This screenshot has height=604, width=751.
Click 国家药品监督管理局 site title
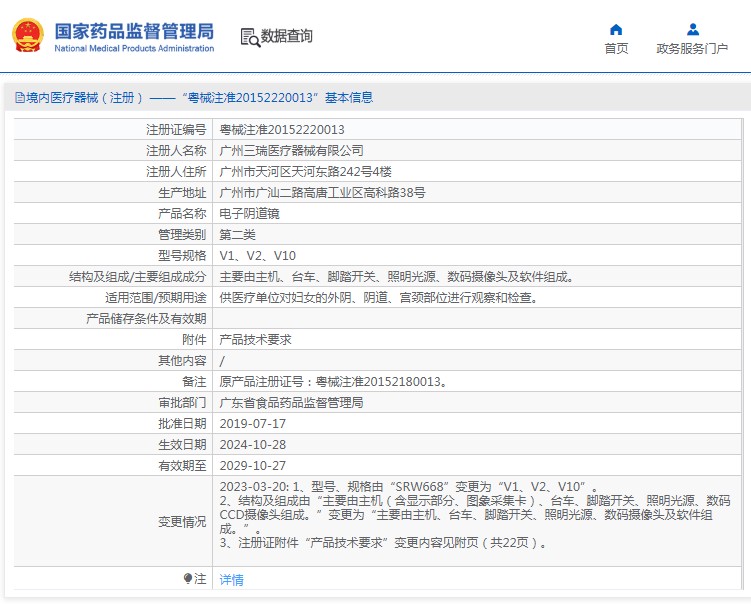point(134,31)
